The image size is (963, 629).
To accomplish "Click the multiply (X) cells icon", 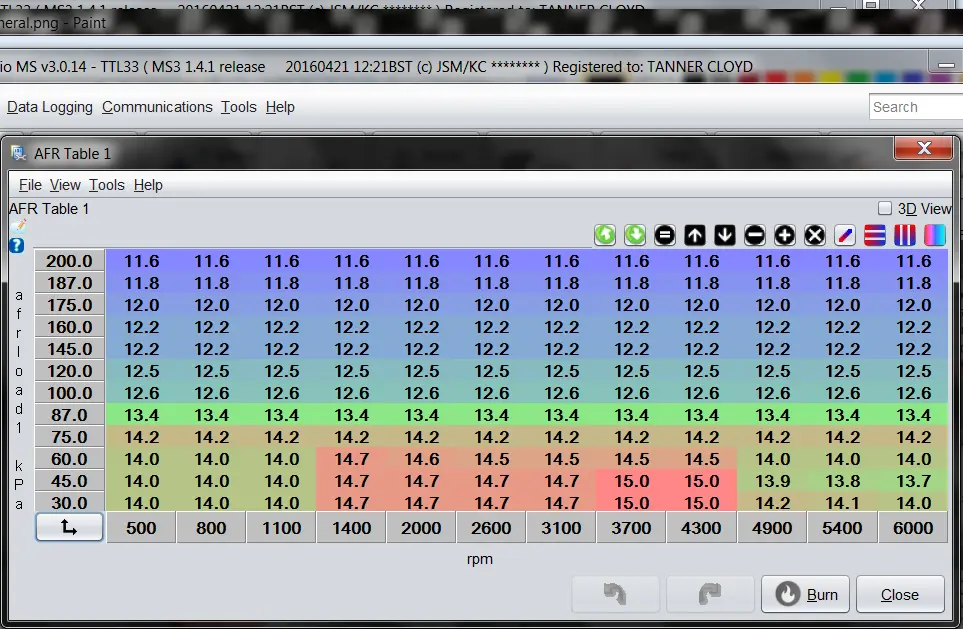I will (815, 235).
